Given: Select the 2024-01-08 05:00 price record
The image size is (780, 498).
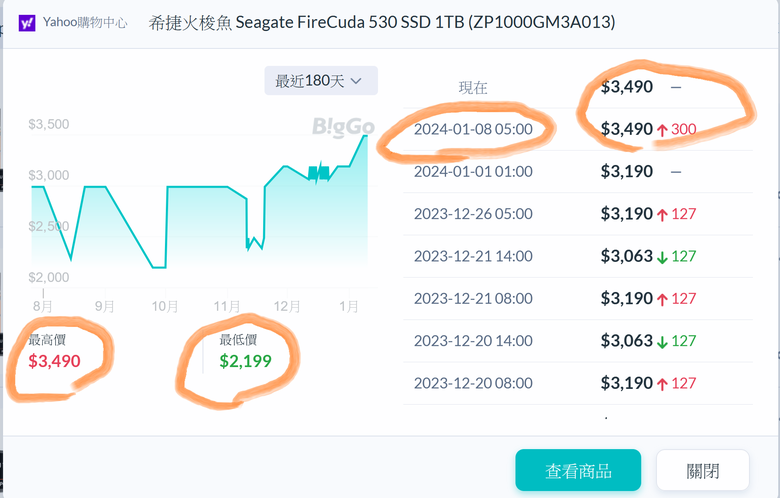Looking at the screenshot, I should 473,129.
